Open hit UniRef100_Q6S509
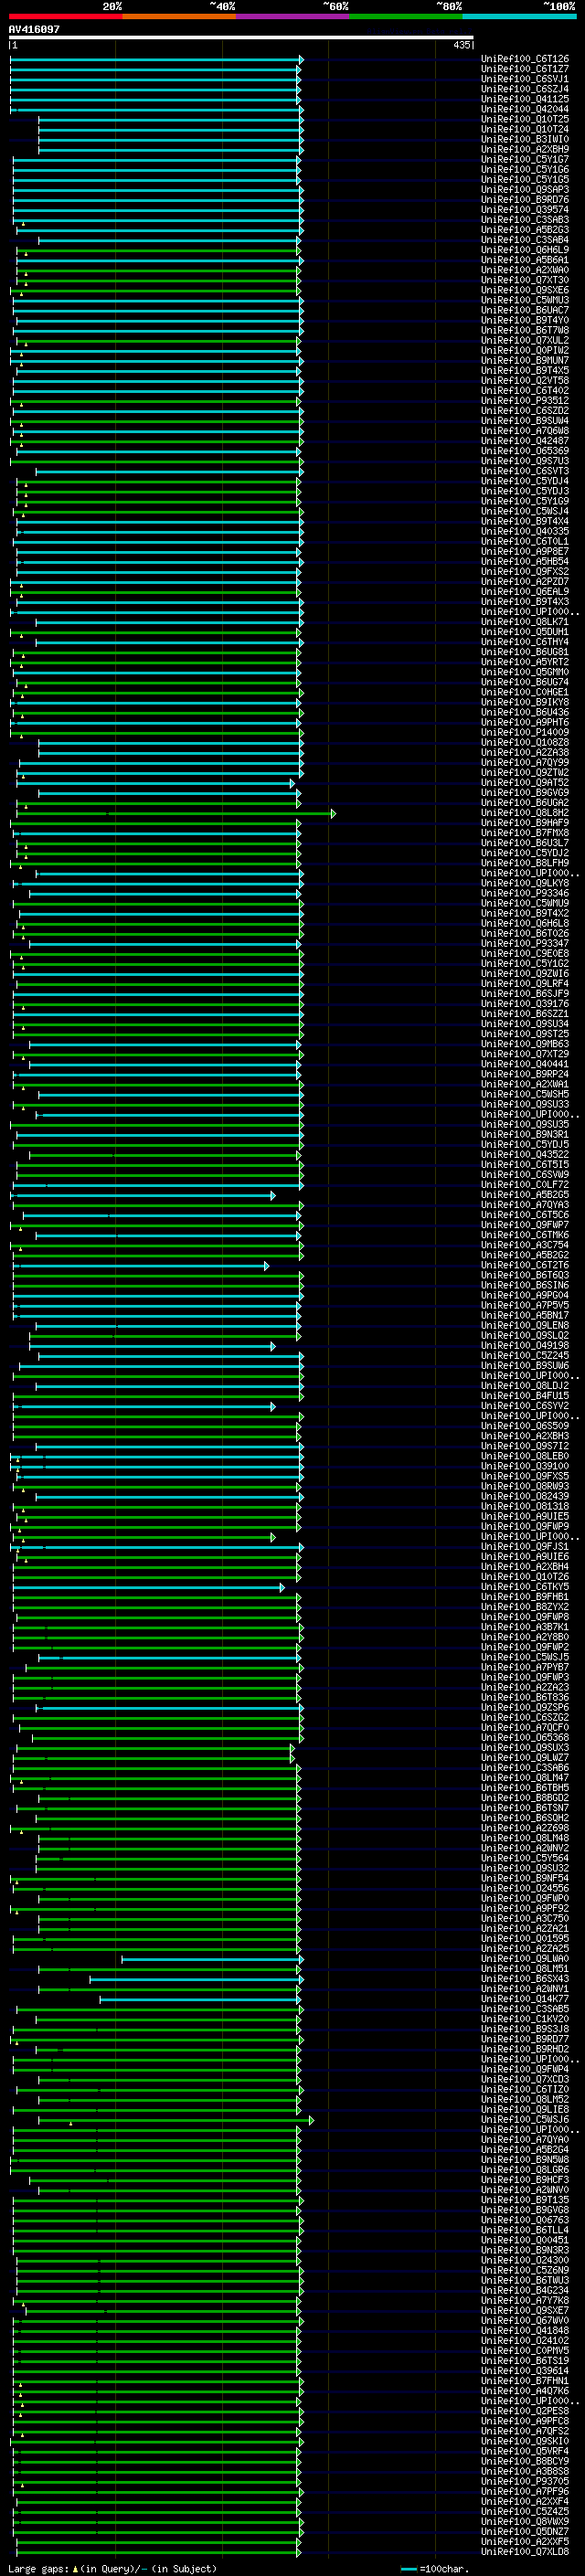The height and width of the screenshot is (2576, 585). pyautogui.click(x=525, y=1425)
